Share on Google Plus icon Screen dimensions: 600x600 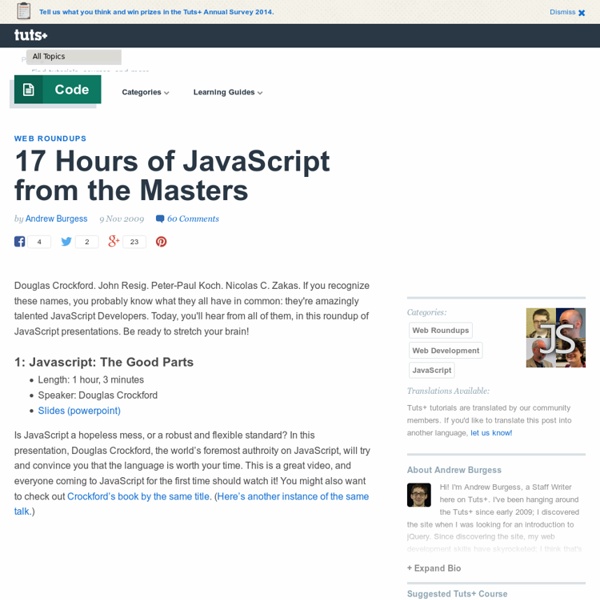point(114,241)
